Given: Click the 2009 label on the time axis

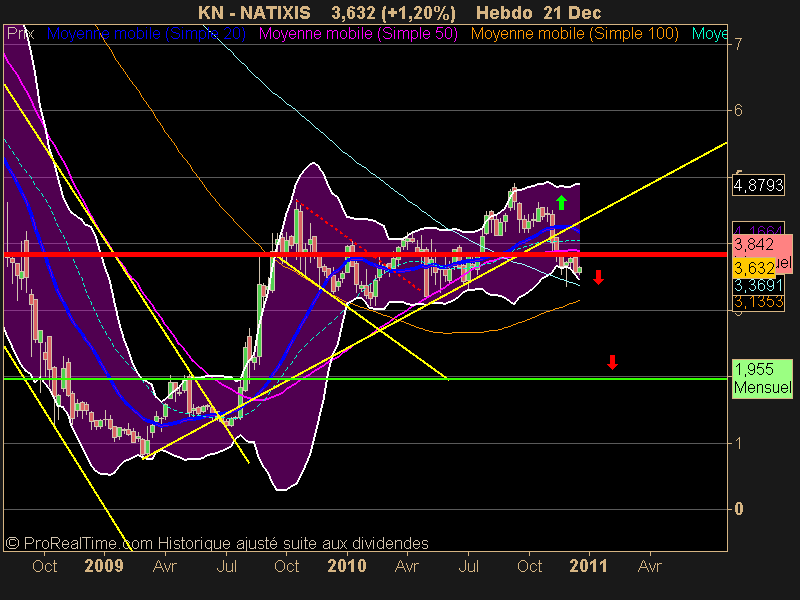Looking at the screenshot, I should pyautogui.click(x=104, y=566).
